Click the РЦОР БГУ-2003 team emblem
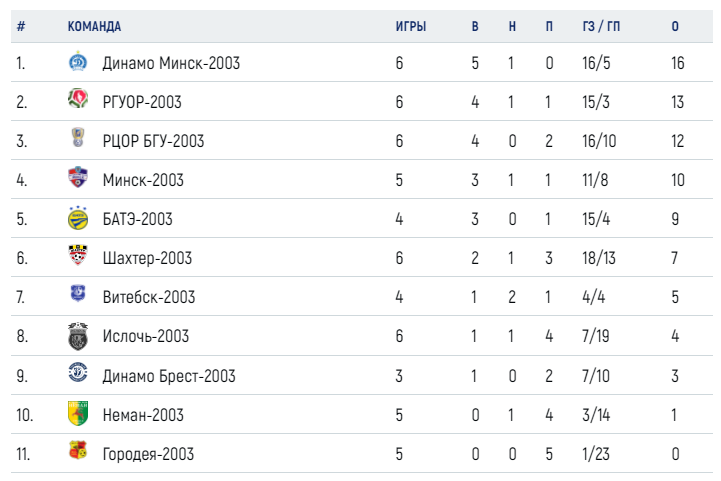Viewport: 721px width, 481px height. (78, 137)
